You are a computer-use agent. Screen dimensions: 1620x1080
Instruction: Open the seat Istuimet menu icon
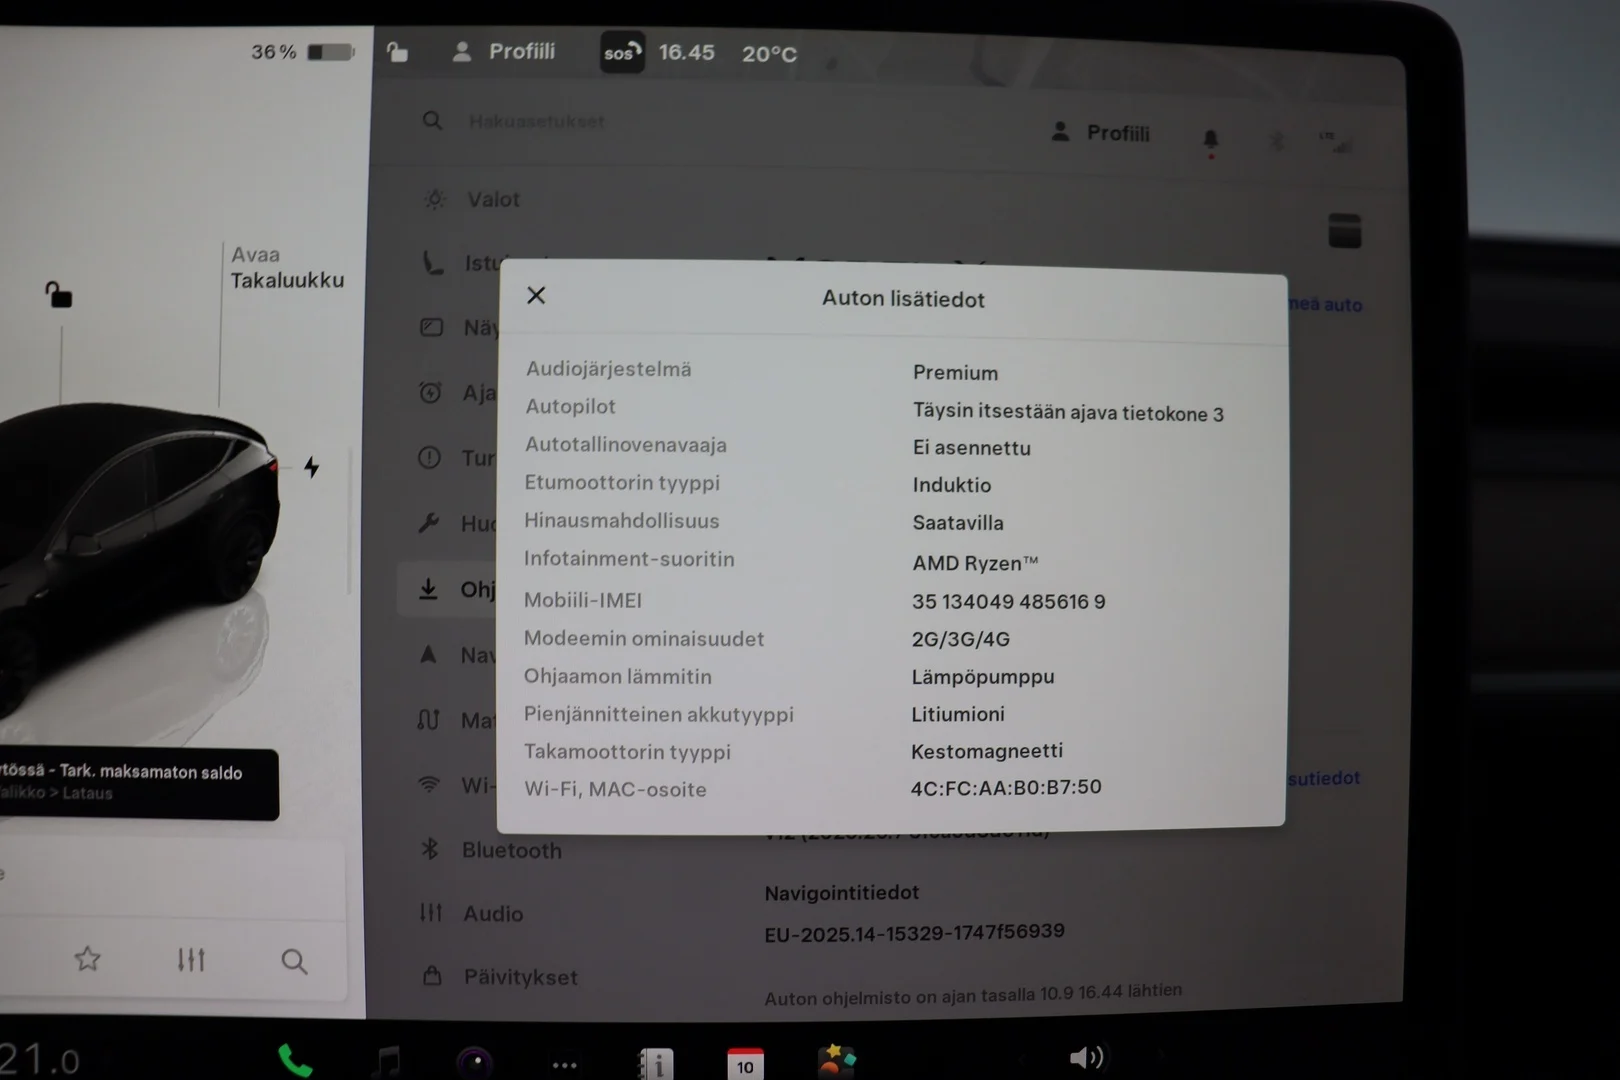click(x=432, y=263)
